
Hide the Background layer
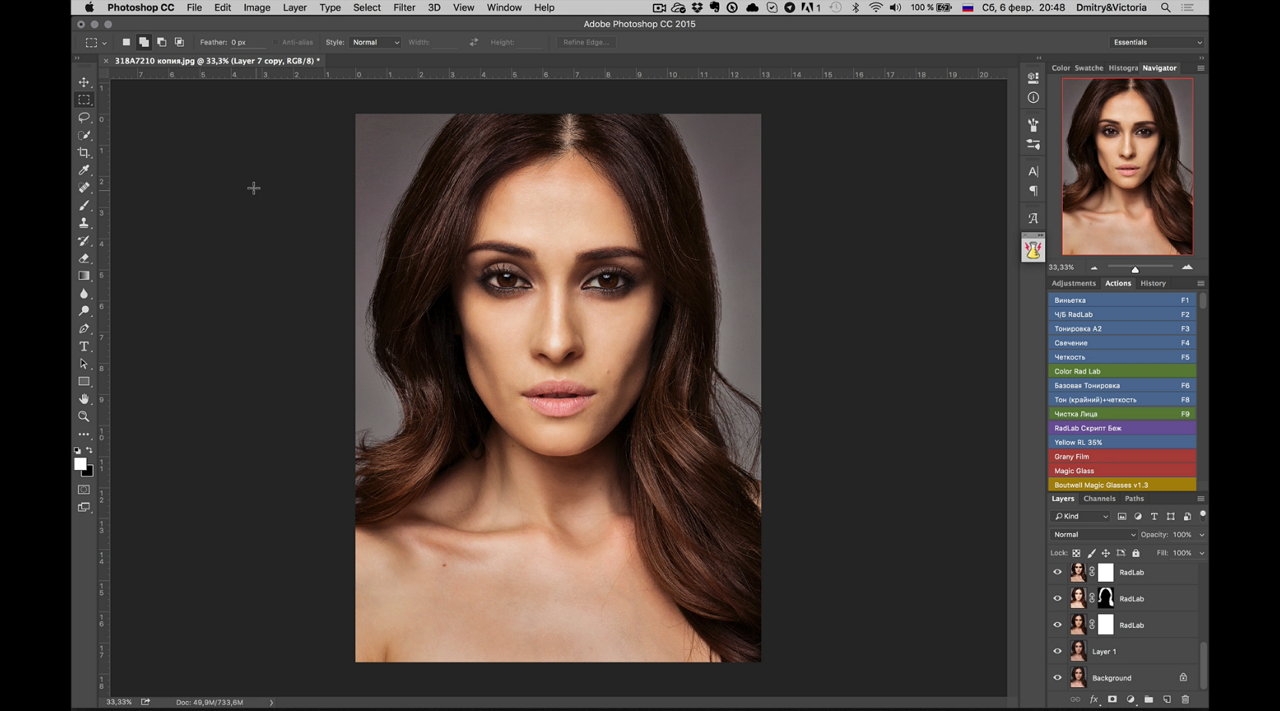pyautogui.click(x=1057, y=678)
